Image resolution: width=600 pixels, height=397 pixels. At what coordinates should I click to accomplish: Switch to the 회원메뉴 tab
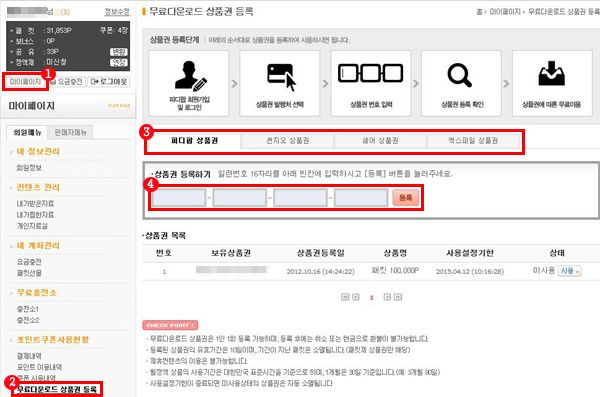coord(27,132)
